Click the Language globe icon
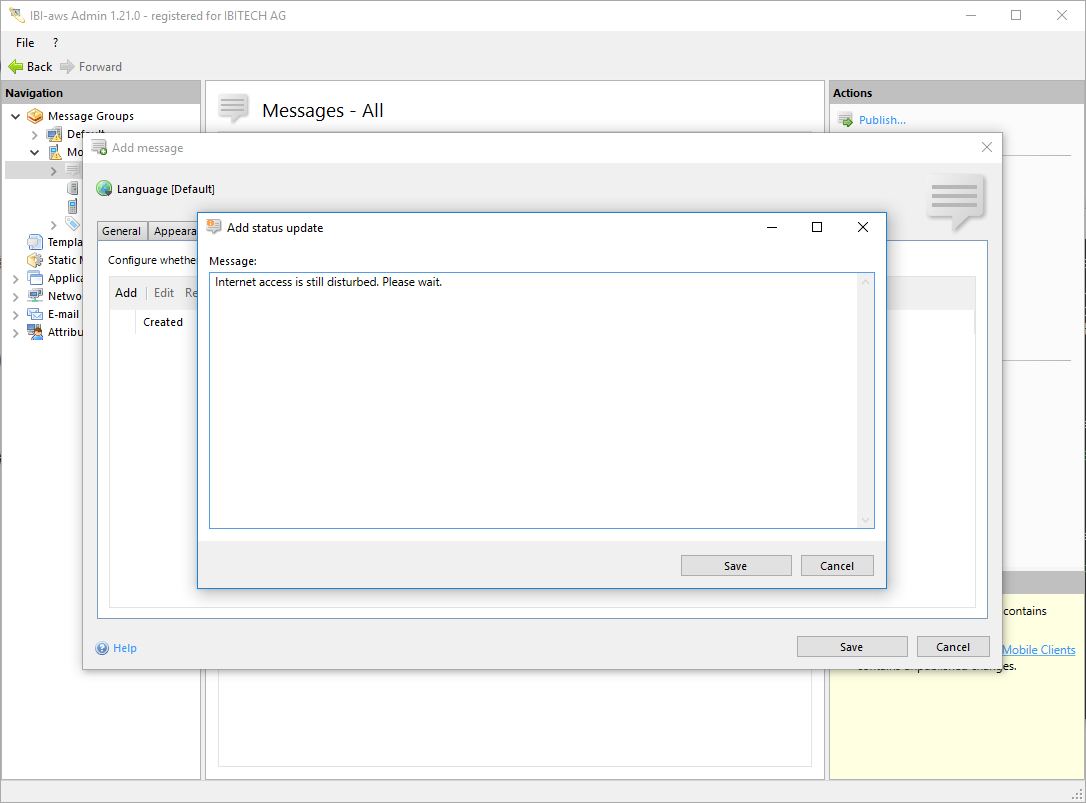Image resolution: width=1086 pixels, height=803 pixels. [104, 189]
